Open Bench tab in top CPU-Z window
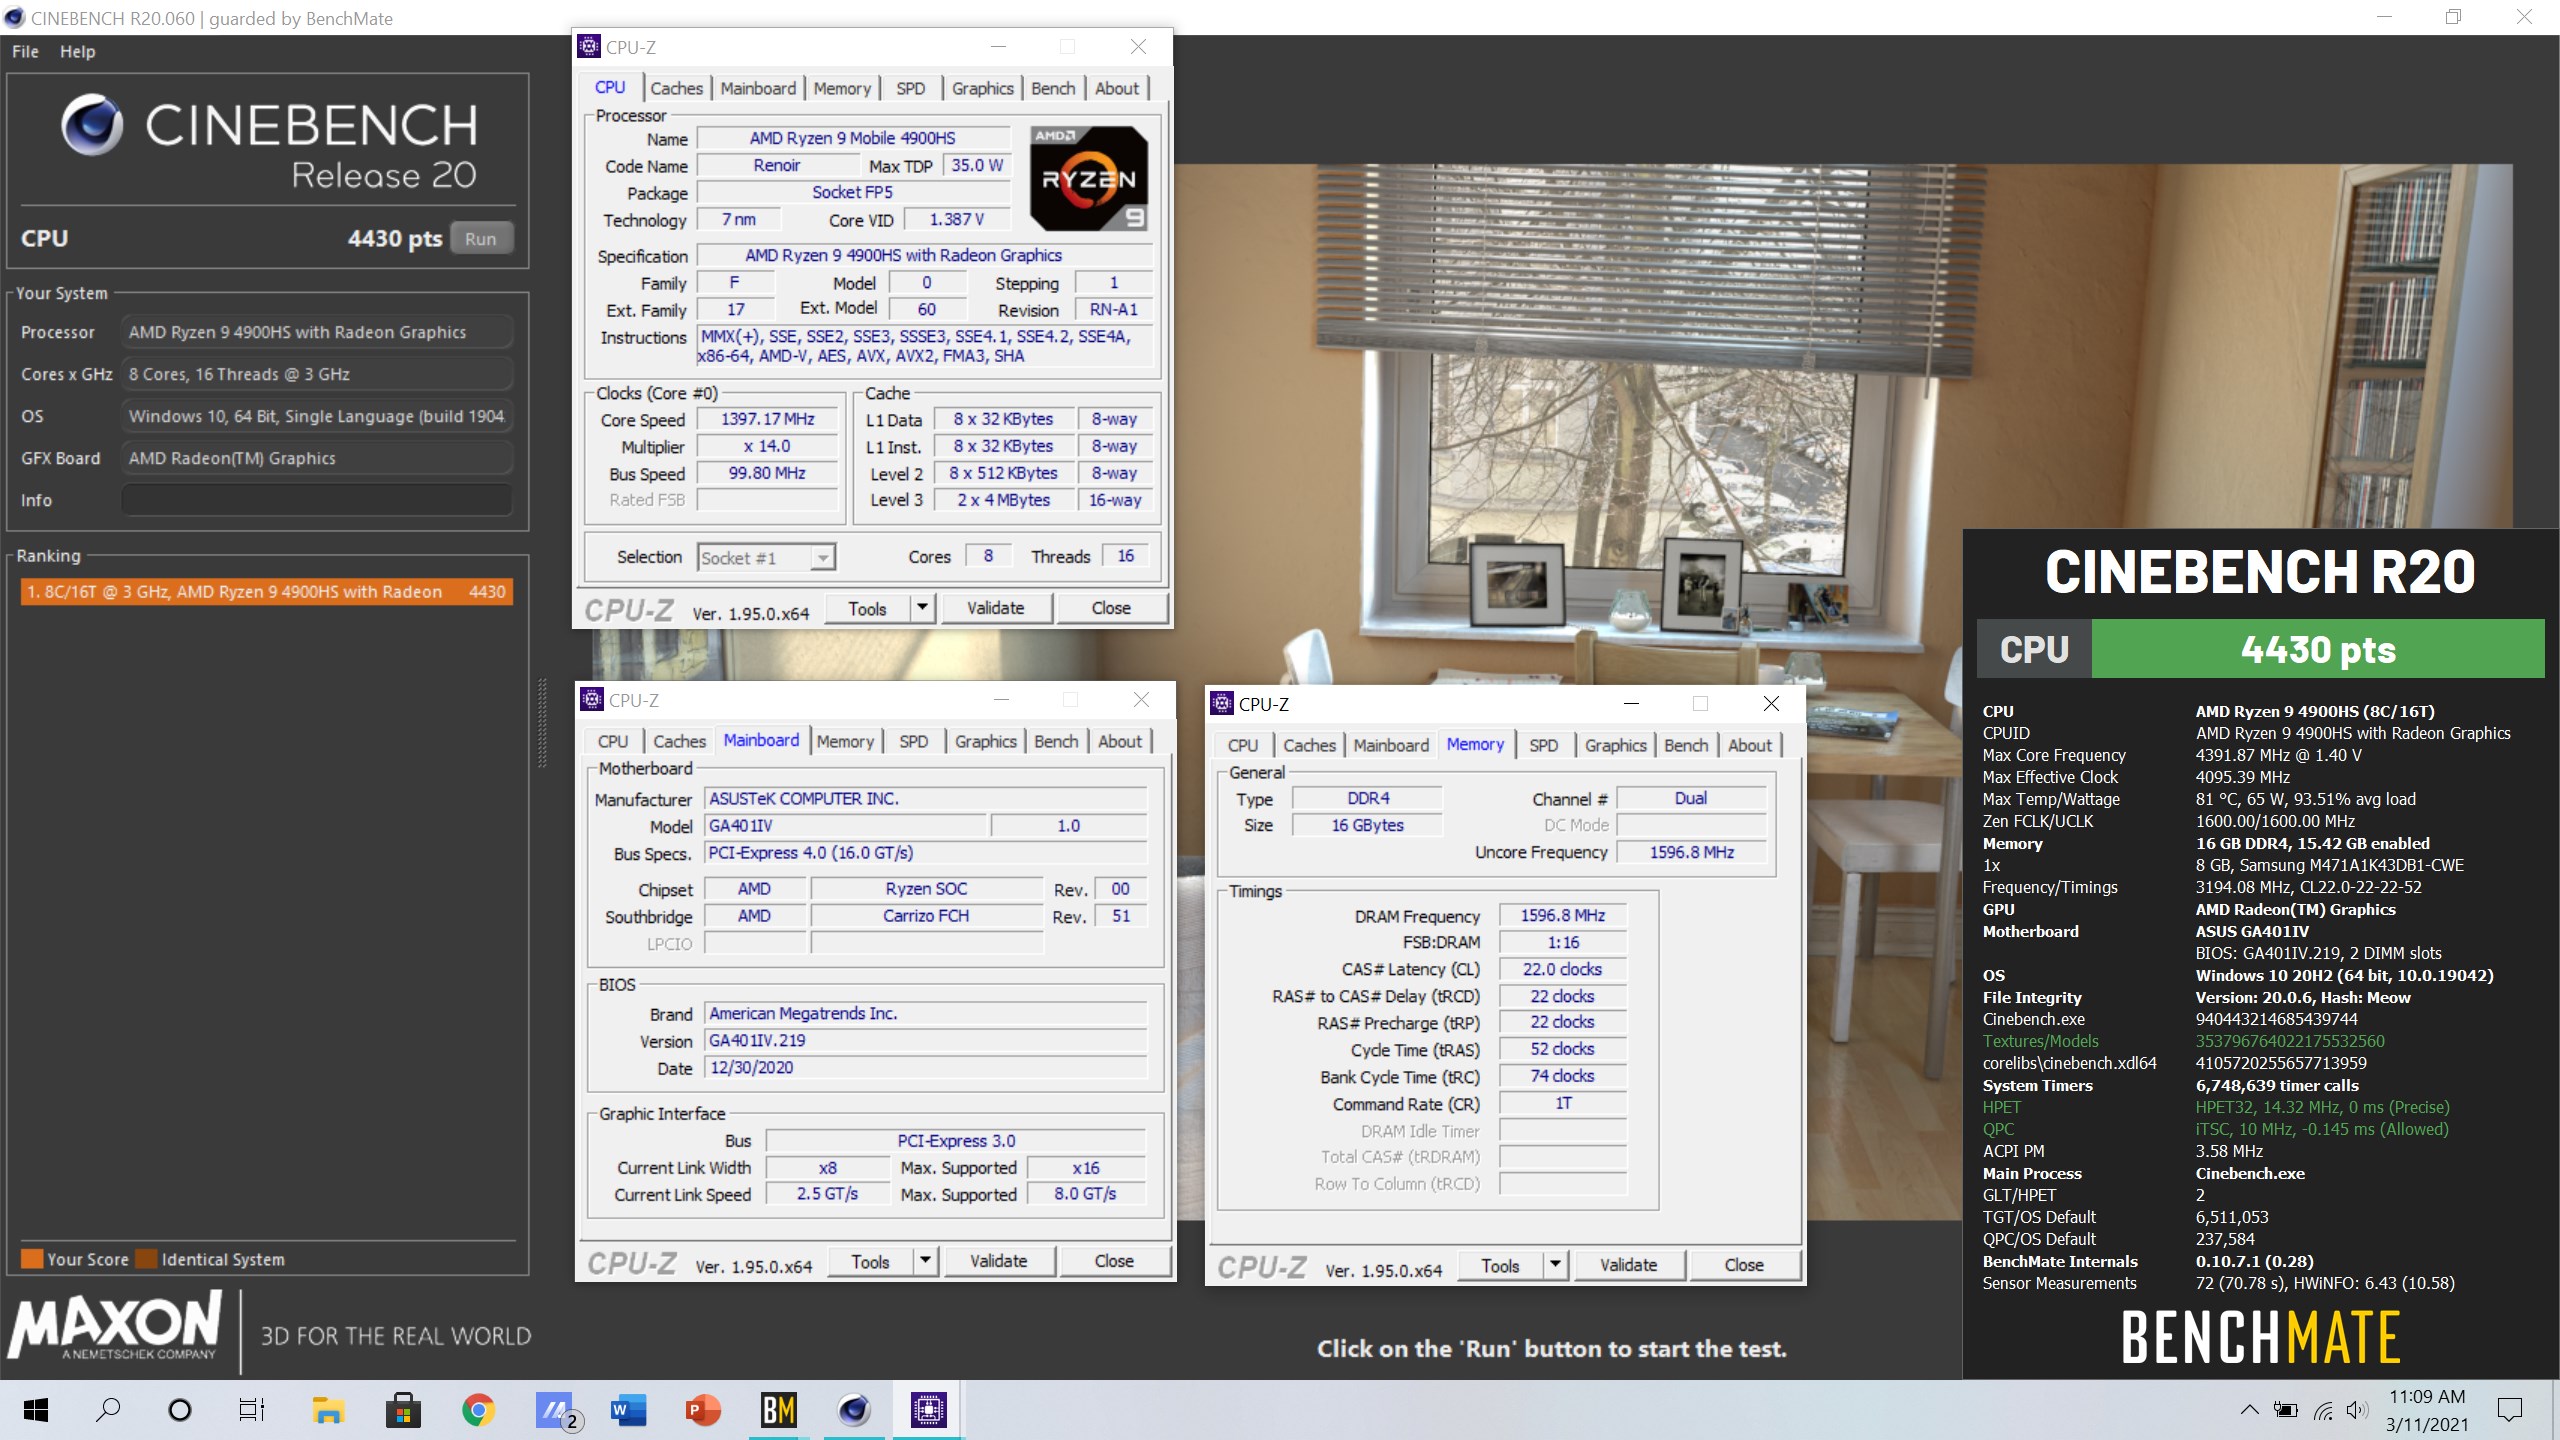This screenshot has height=1440, width=2560. tap(1053, 88)
